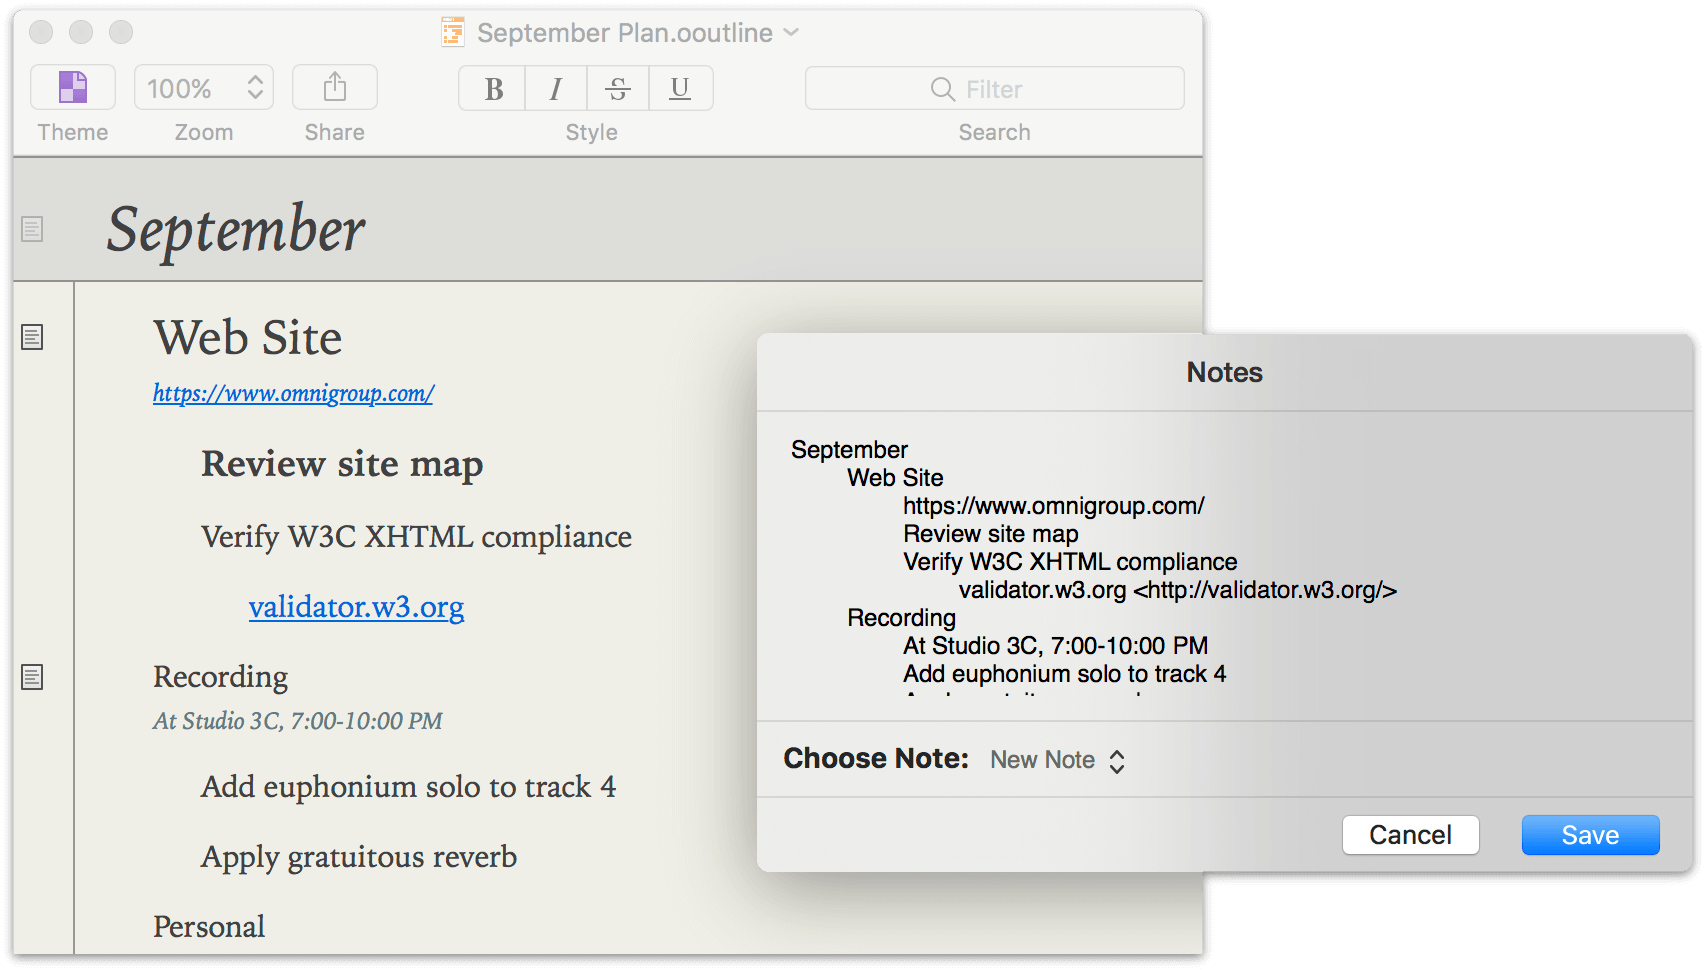Open the omnigroup.com link under Web Site

tap(293, 393)
